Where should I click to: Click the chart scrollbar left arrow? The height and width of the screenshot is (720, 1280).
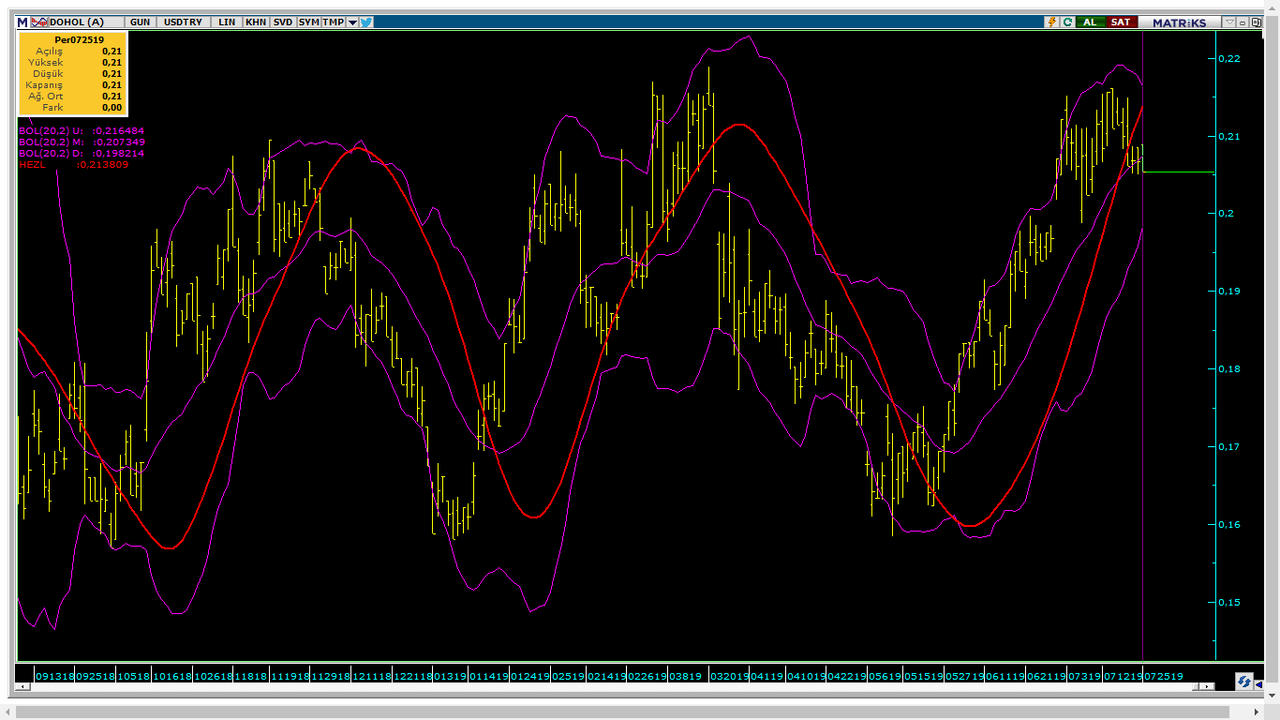click(21, 687)
